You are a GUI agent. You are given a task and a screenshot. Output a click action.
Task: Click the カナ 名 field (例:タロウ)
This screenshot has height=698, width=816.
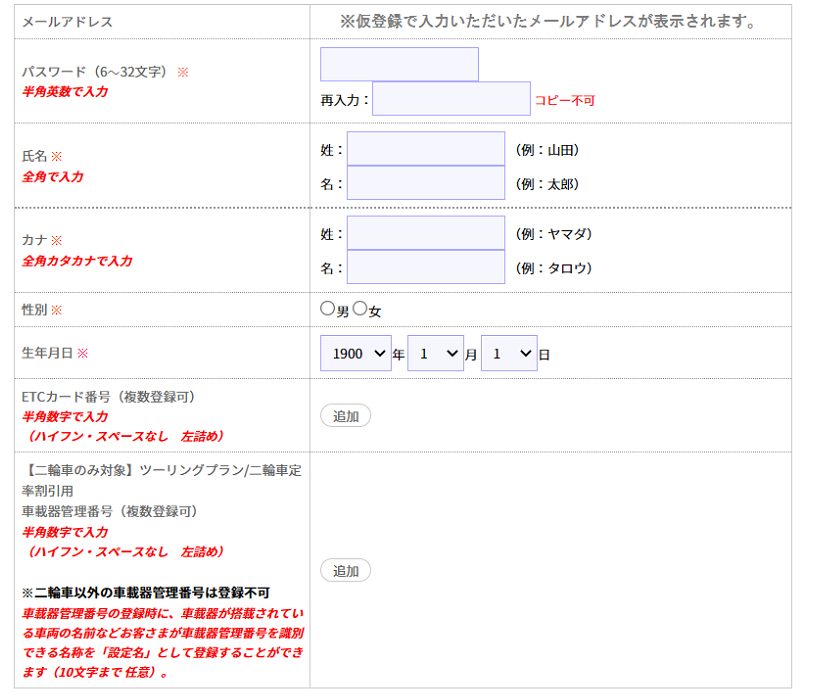click(426, 267)
